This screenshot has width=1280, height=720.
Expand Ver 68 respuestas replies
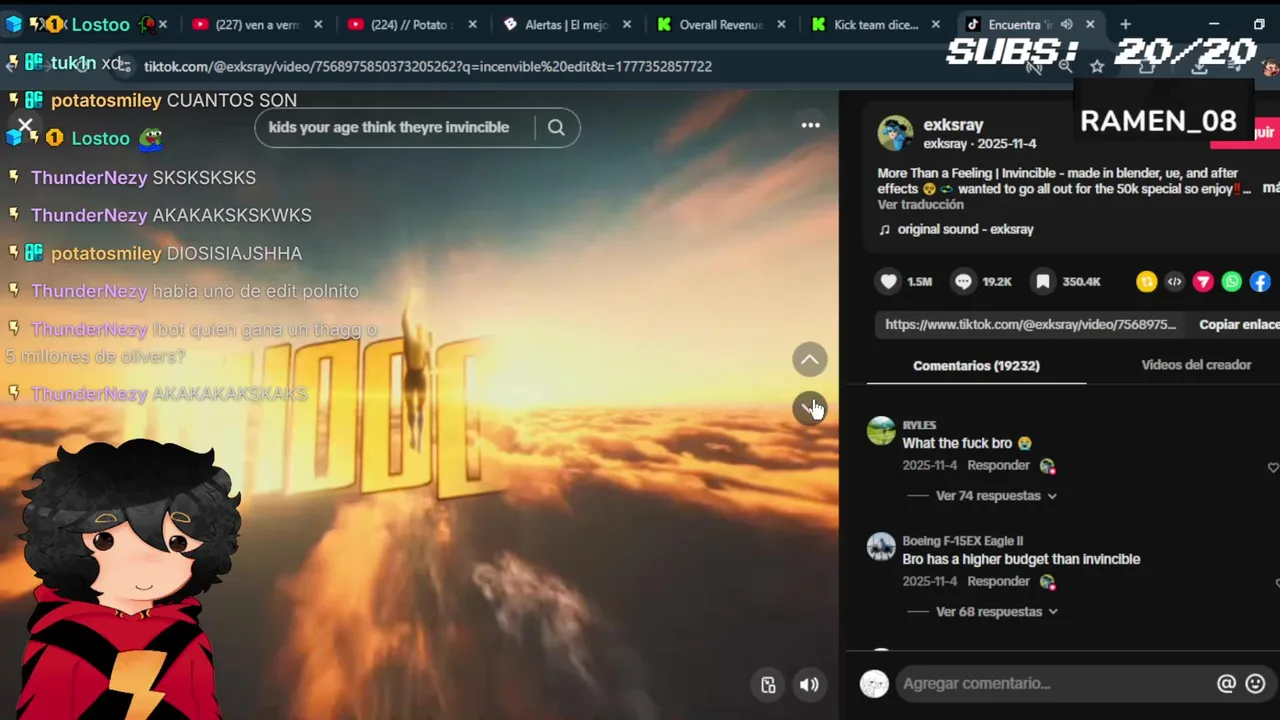996,612
